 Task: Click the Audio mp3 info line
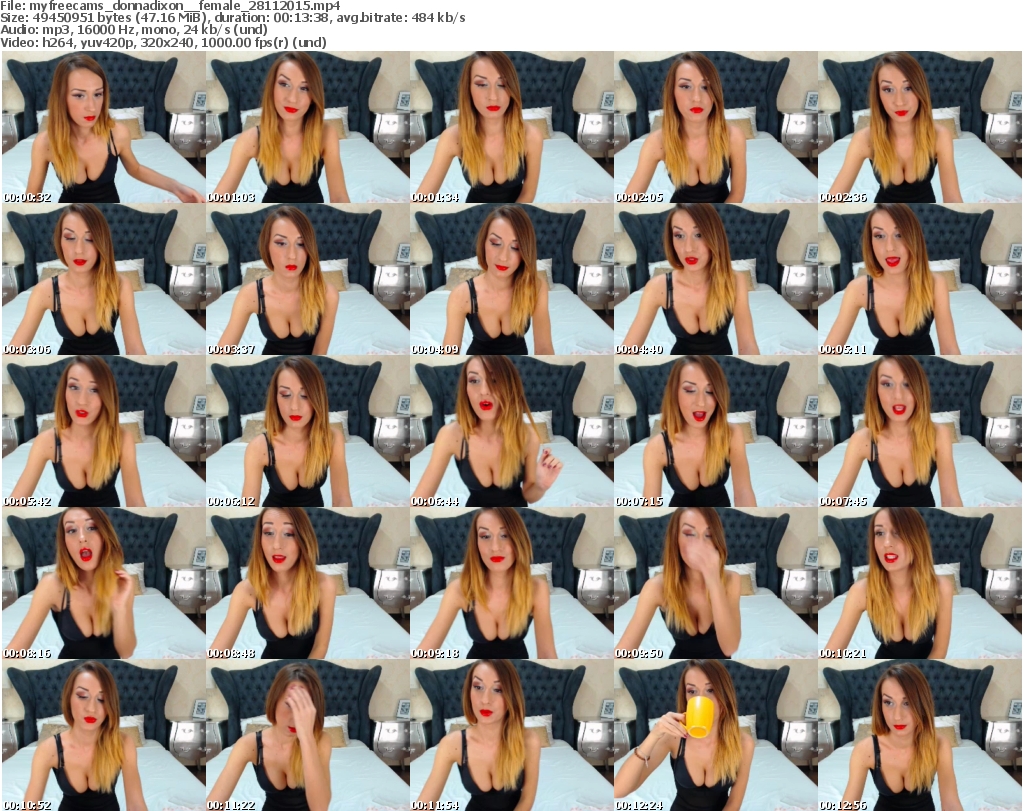(x=134, y=30)
